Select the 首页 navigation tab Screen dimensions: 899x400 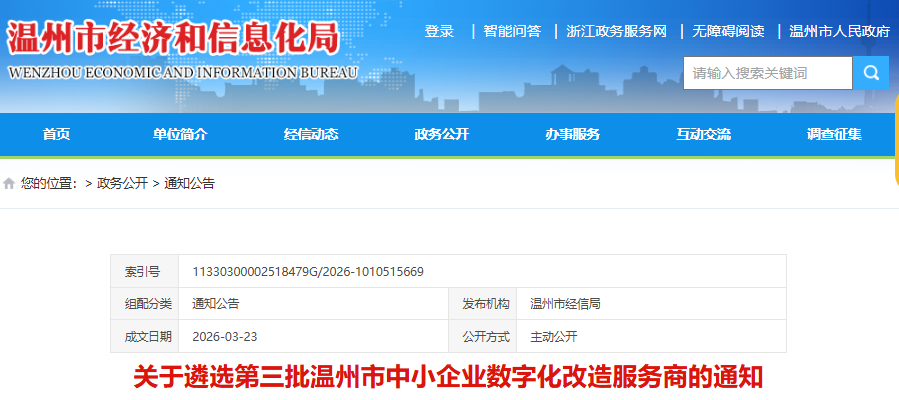(57, 135)
